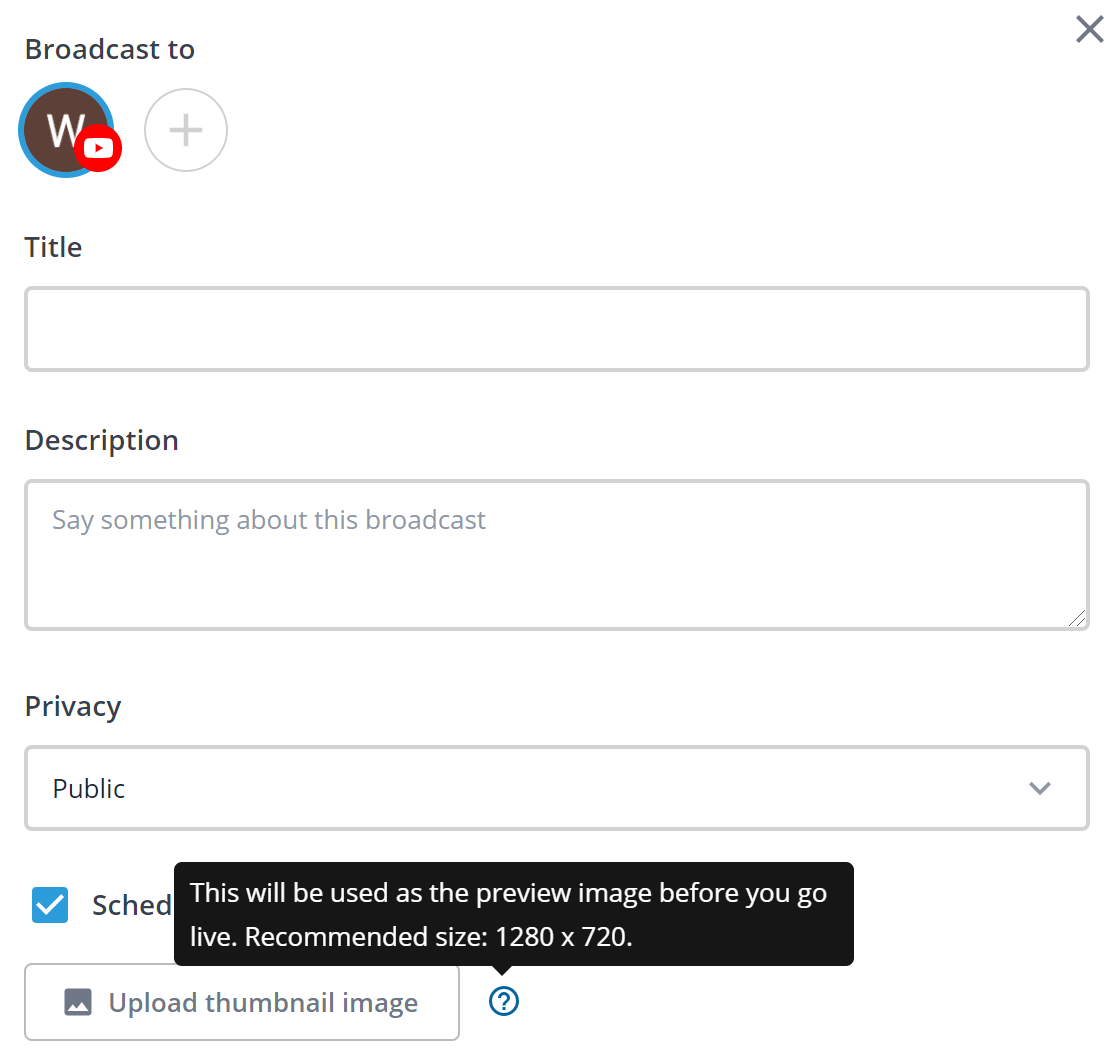Grab the description resize handle corner
The width and height of the screenshot is (1108, 1063).
click(1077, 618)
